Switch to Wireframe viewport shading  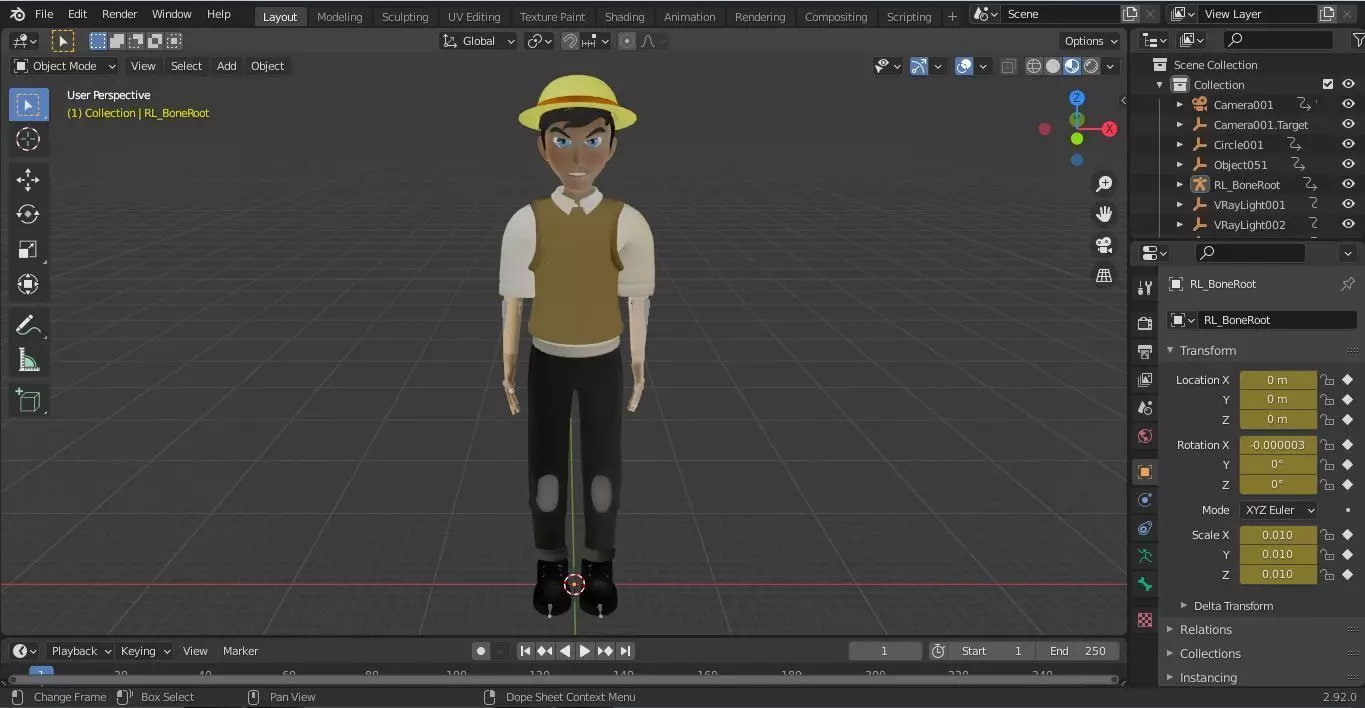tap(1034, 66)
